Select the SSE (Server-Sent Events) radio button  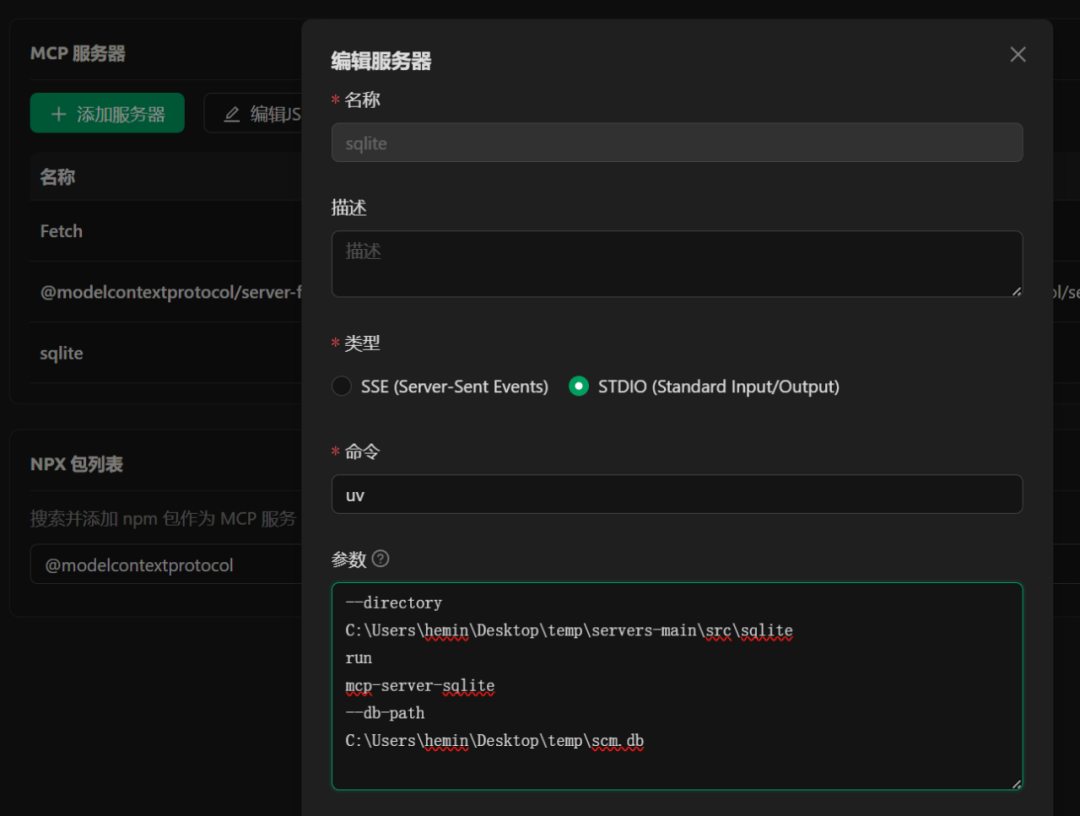coord(341,386)
